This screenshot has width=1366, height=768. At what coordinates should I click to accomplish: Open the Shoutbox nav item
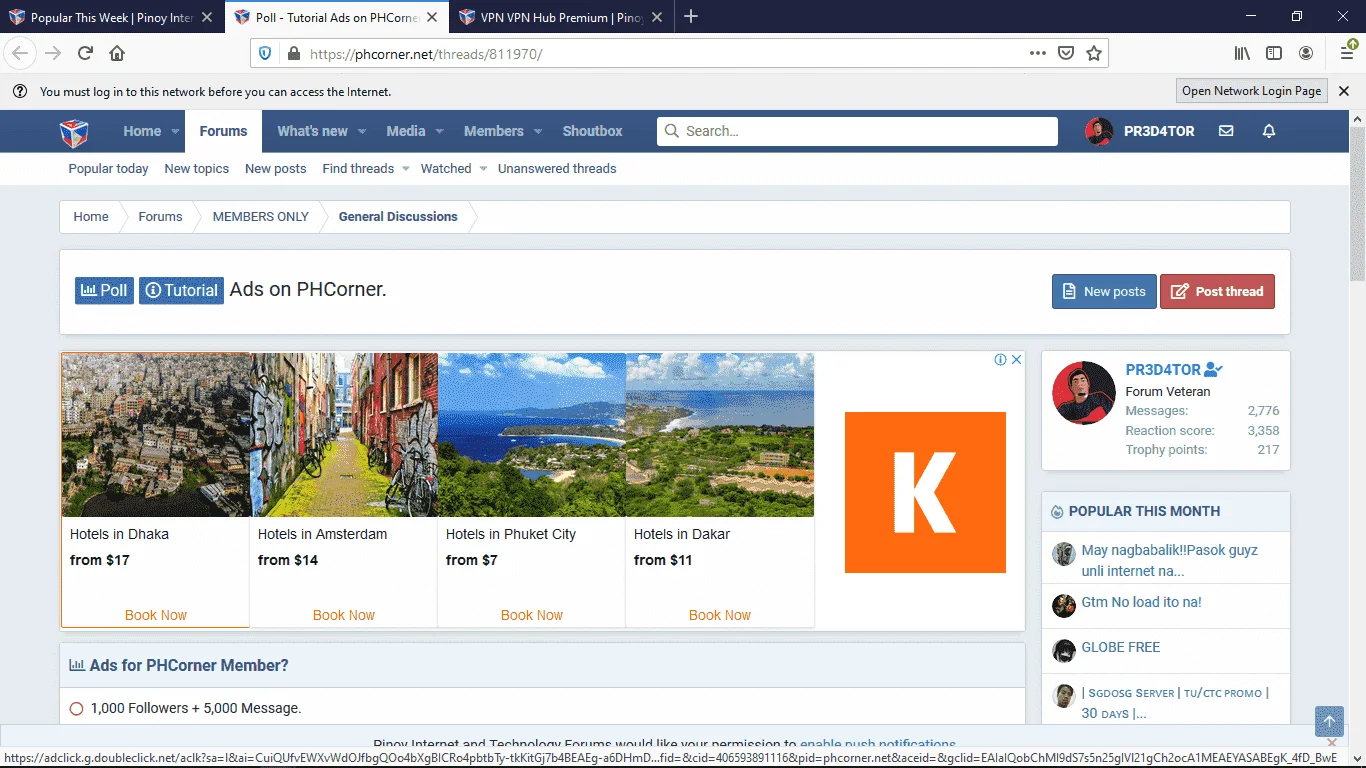592,131
